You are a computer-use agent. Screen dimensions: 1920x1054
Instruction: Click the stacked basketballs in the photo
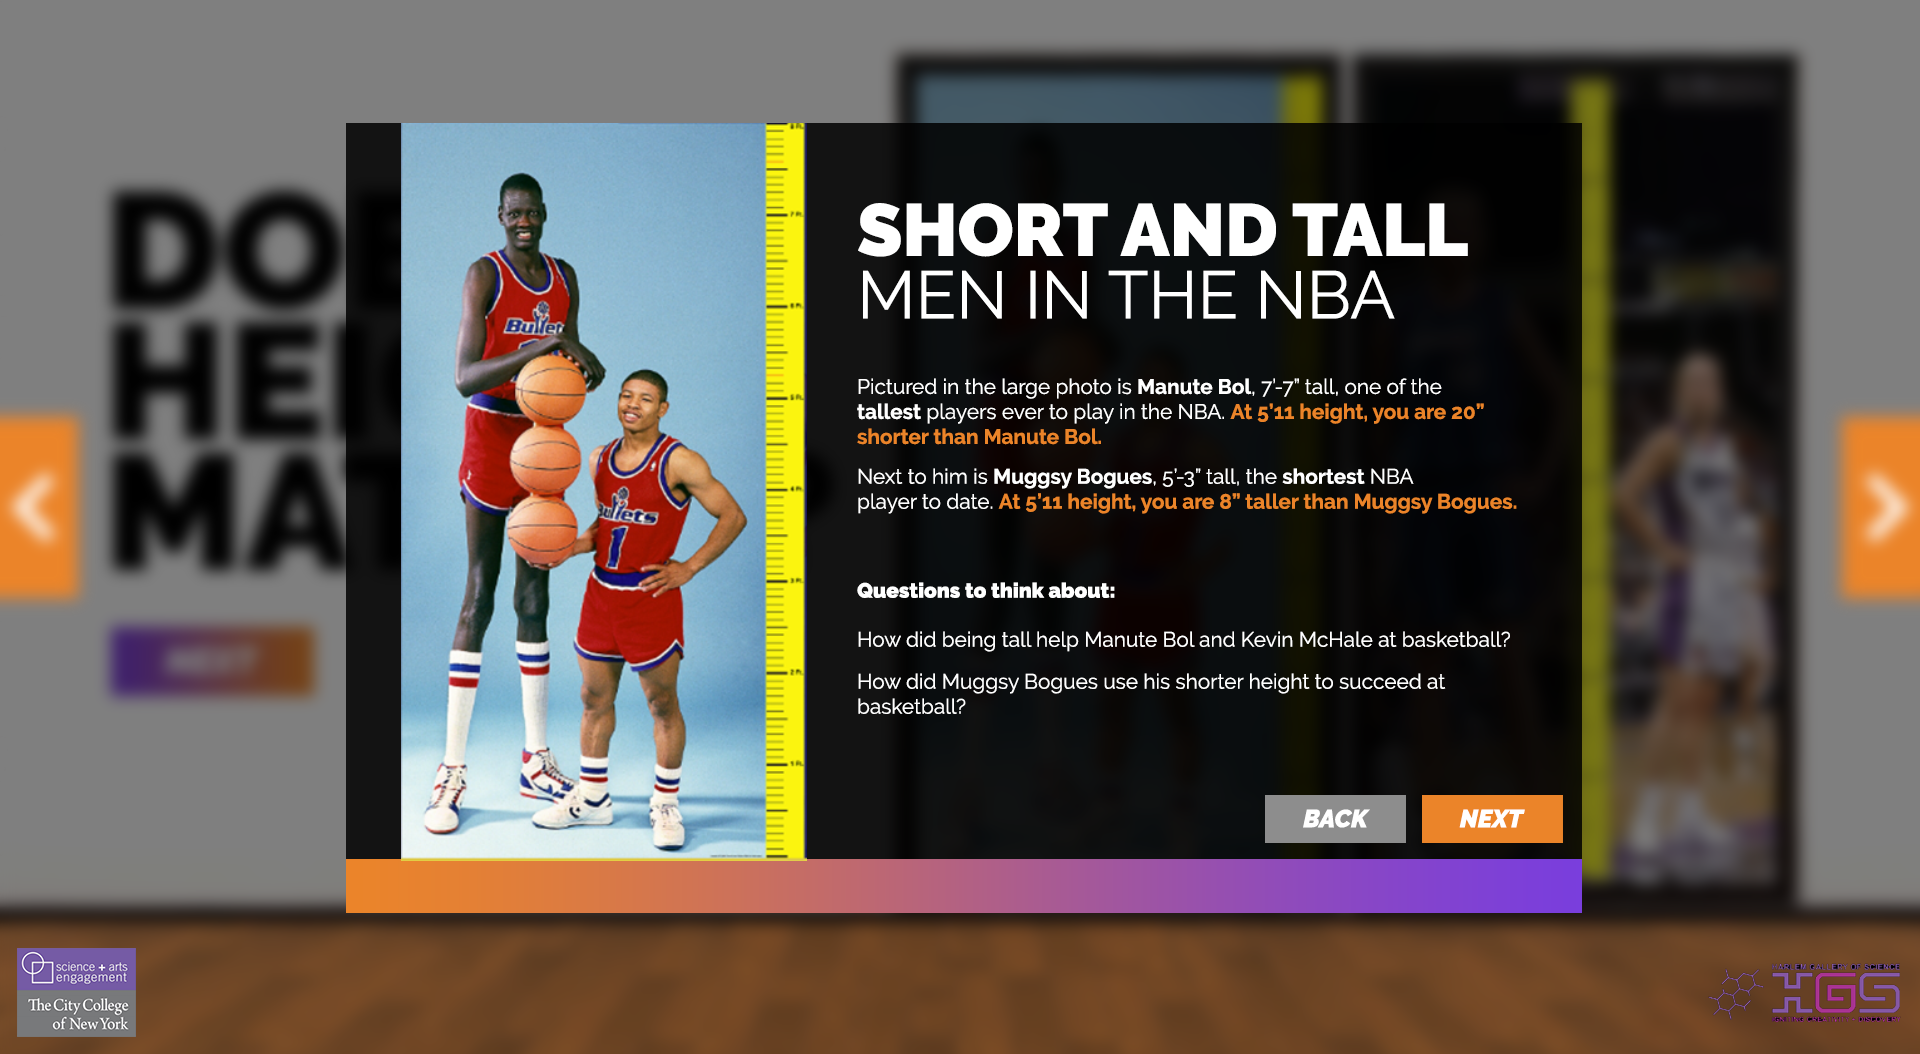546,460
